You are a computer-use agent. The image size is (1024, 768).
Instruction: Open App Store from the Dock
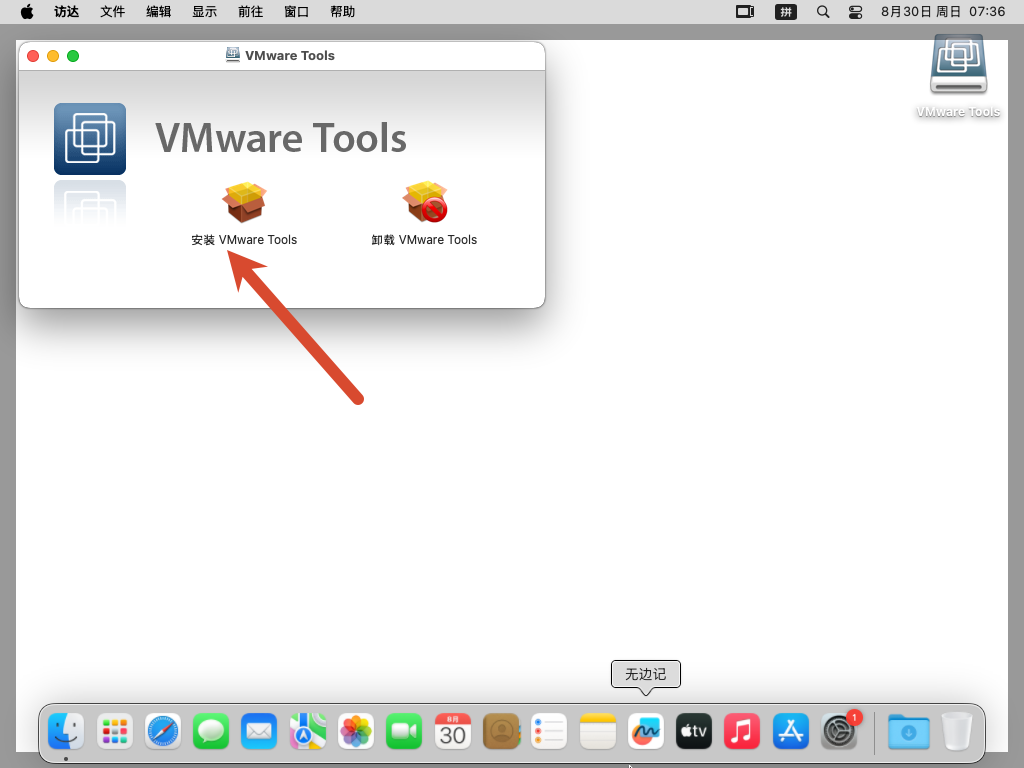(791, 731)
